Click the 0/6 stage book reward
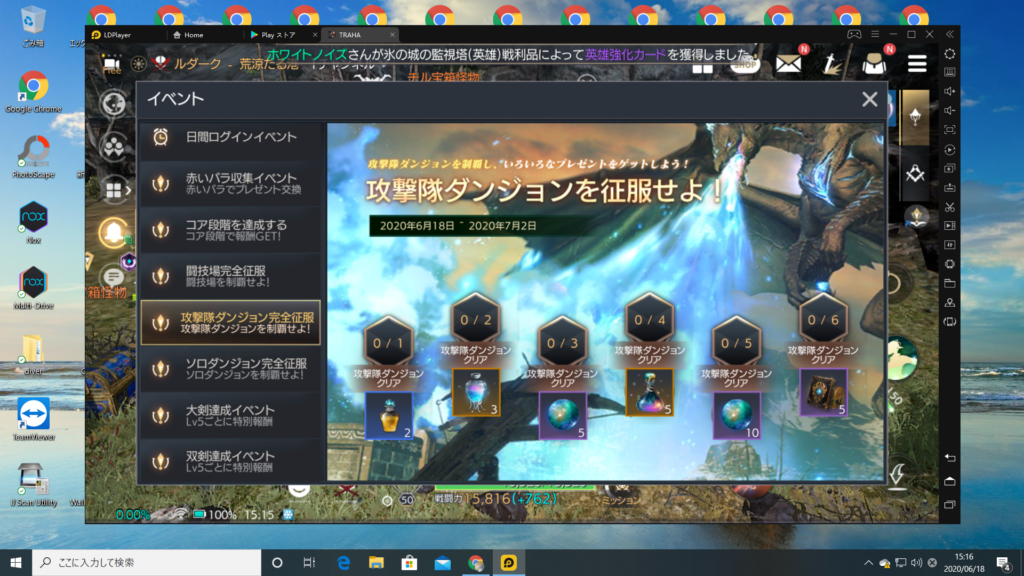This screenshot has width=1024, height=576. click(823, 392)
